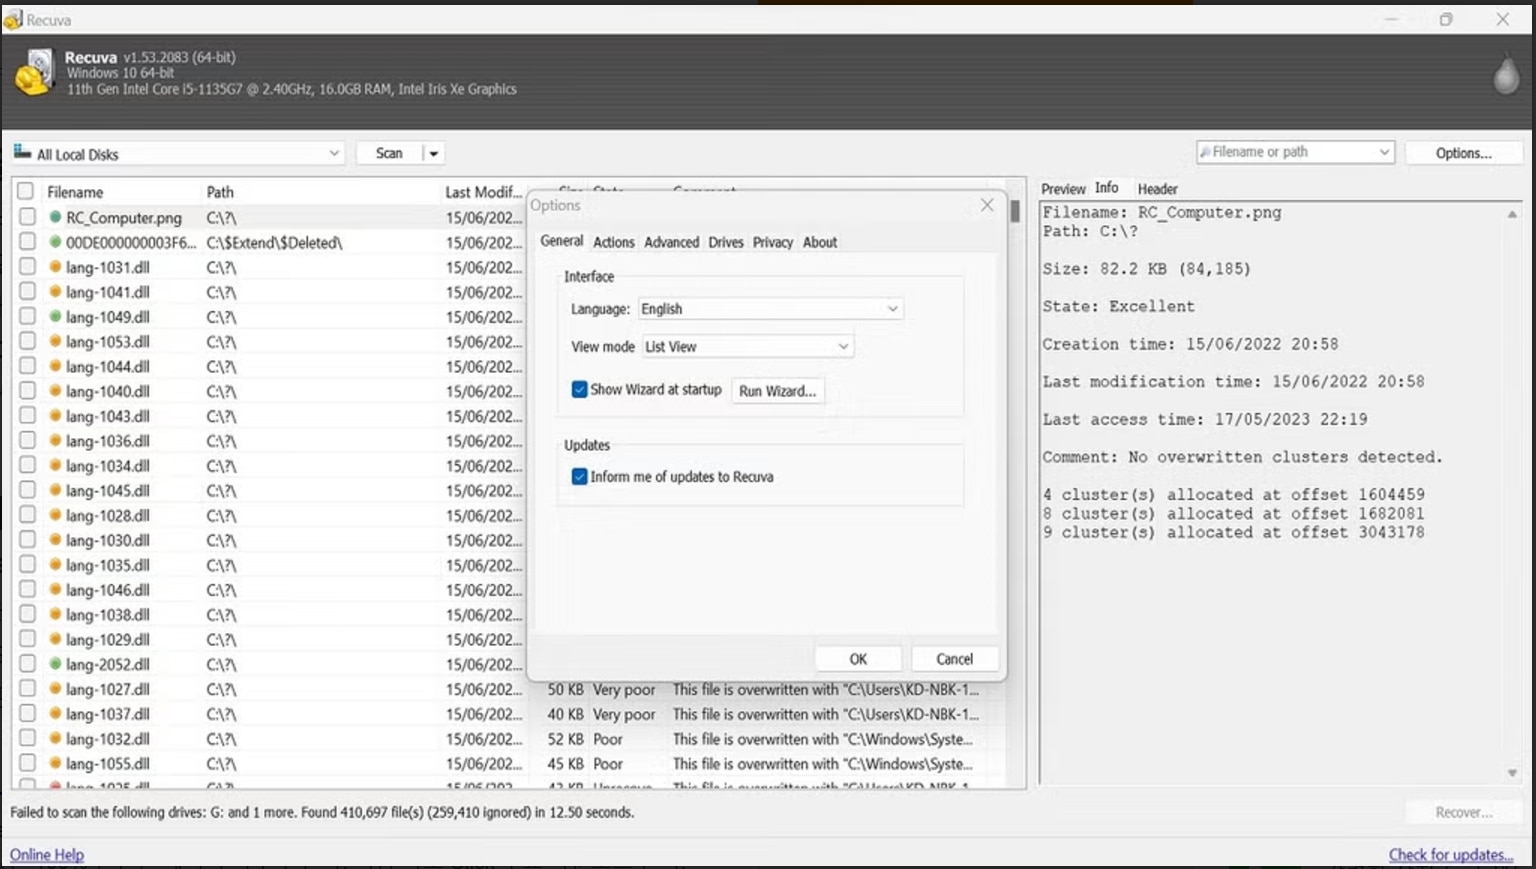Sort by the Last Modif... column header

click(x=483, y=192)
